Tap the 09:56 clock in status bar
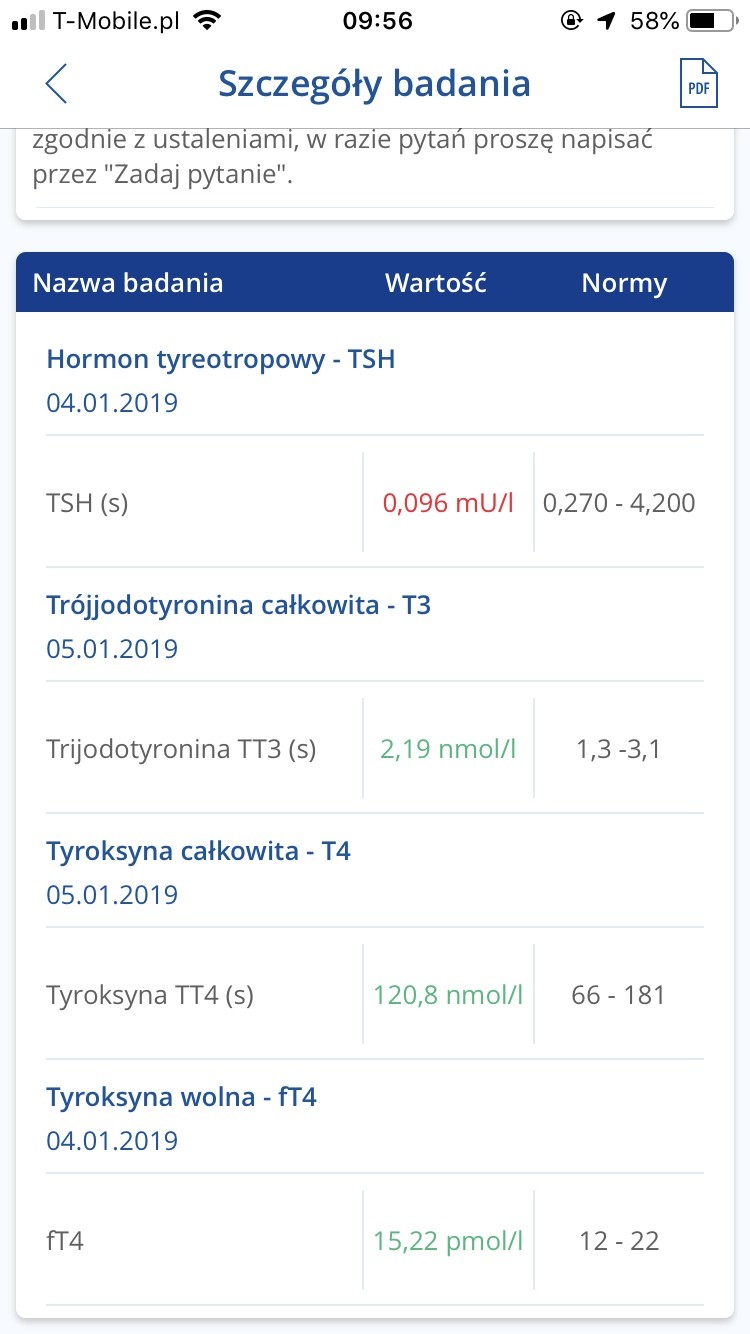This screenshot has height=1334, width=750. click(x=377, y=21)
